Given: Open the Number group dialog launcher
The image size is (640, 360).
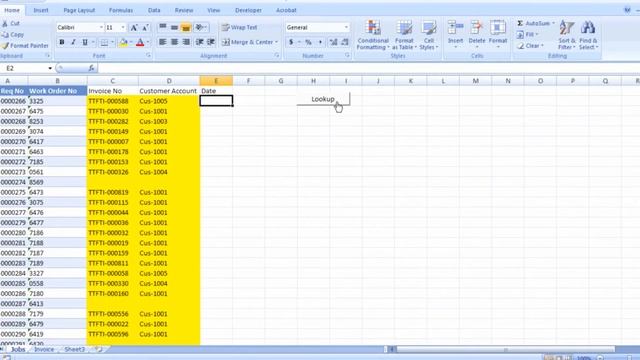Looking at the screenshot, I should coord(347,55).
